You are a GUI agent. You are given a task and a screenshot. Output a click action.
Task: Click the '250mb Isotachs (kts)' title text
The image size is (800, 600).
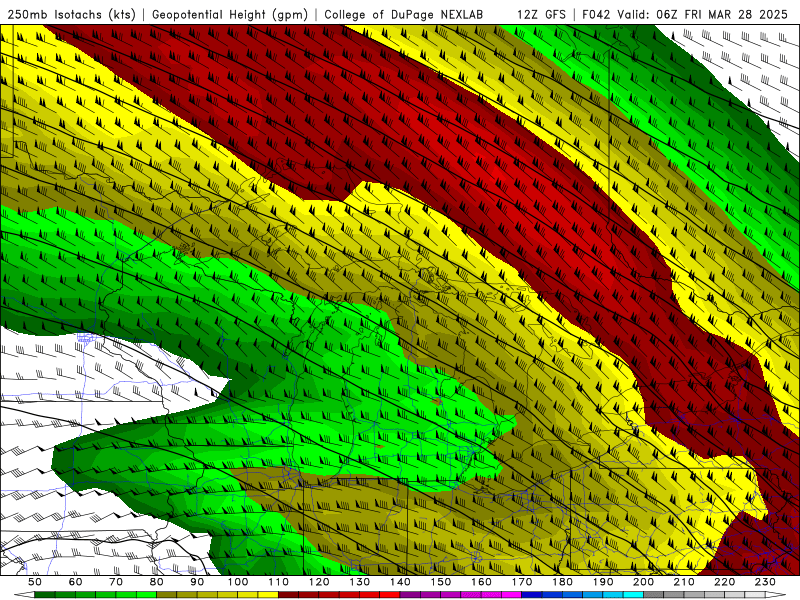pyautogui.click(x=71, y=14)
